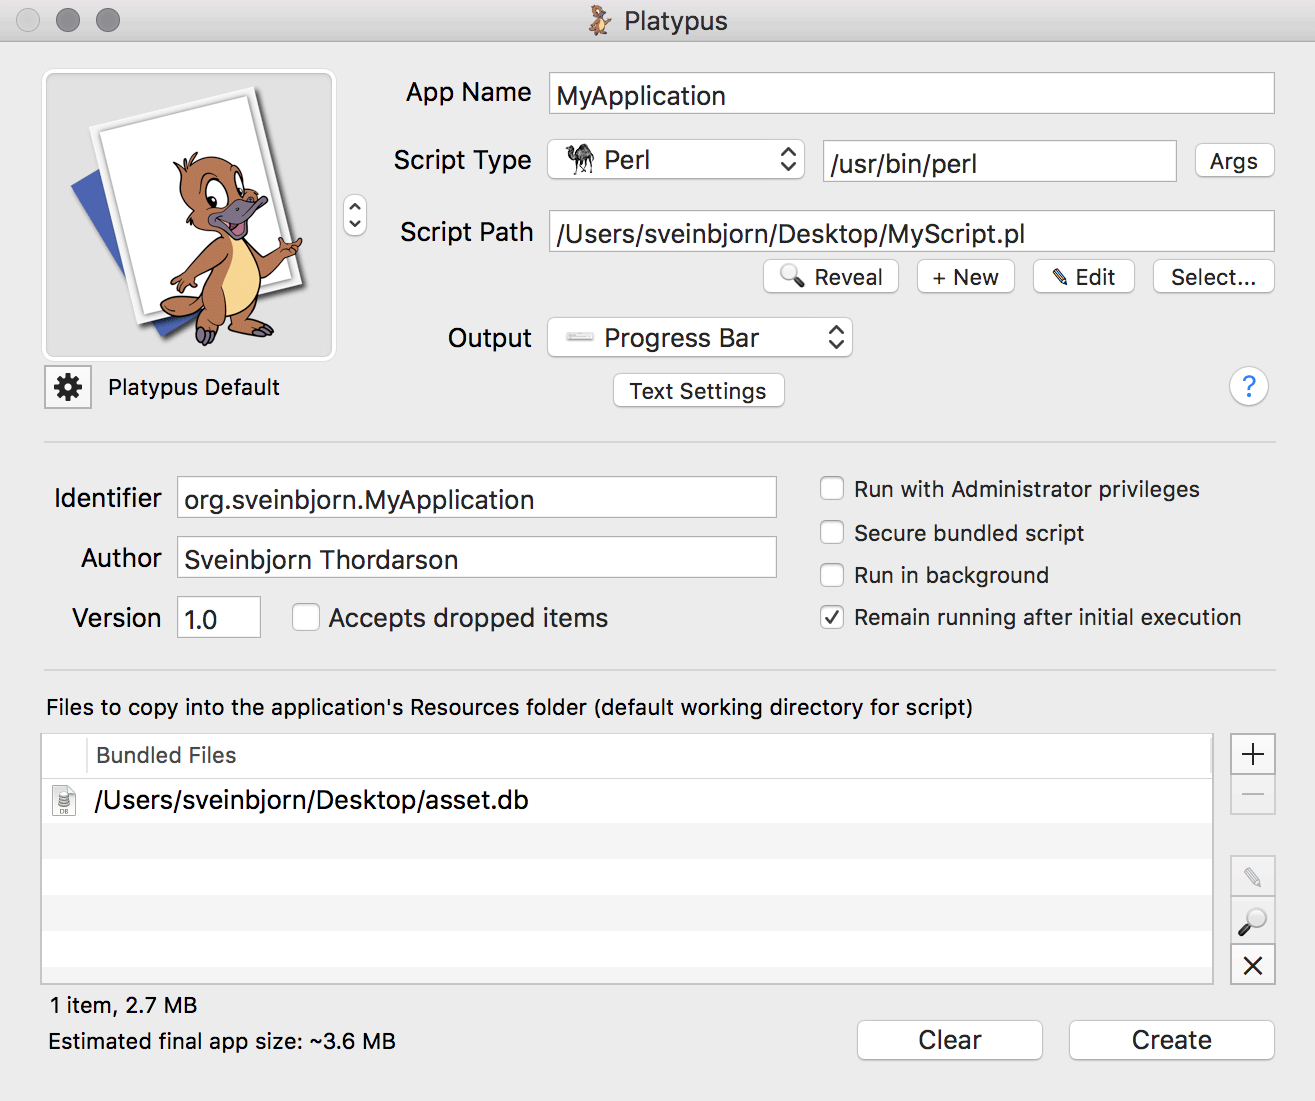Click the /usr/bin/perl interpreter field
1315x1101 pixels.
[999, 161]
